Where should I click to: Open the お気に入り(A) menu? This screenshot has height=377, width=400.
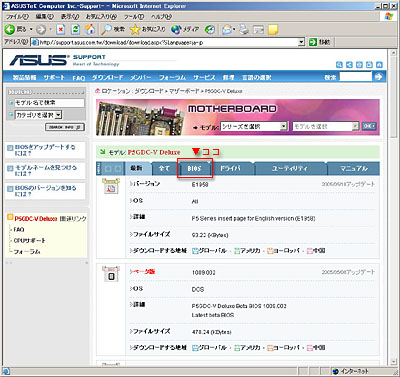(x=101, y=16)
